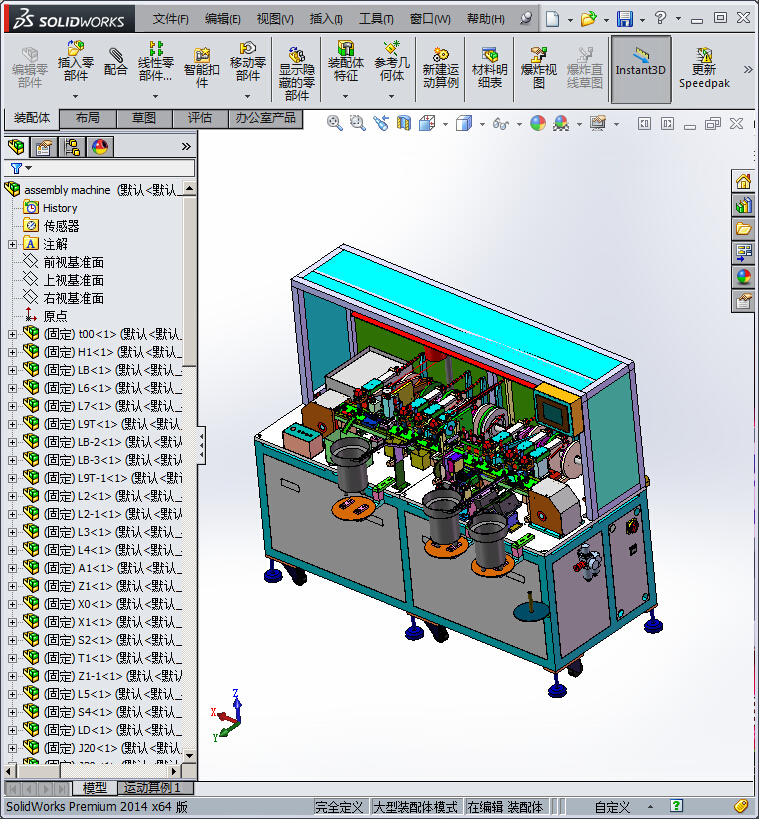Image resolution: width=759 pixels, height=819 pixels.
Task: Click Smart Fasteners (智能扣件) icon
Action: (202, 67)
